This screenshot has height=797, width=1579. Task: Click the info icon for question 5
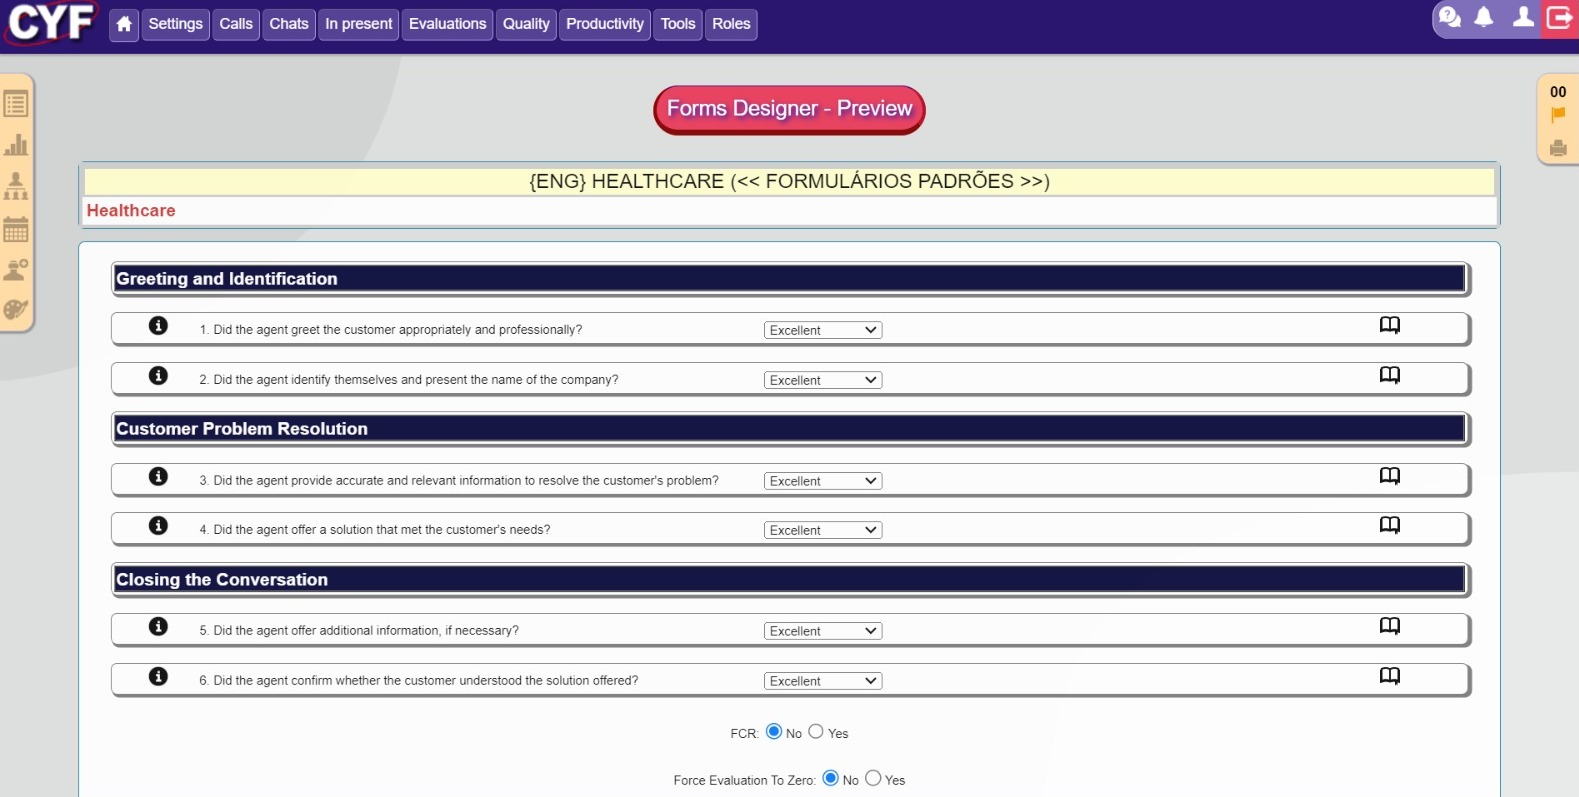(x=158, y=627)
